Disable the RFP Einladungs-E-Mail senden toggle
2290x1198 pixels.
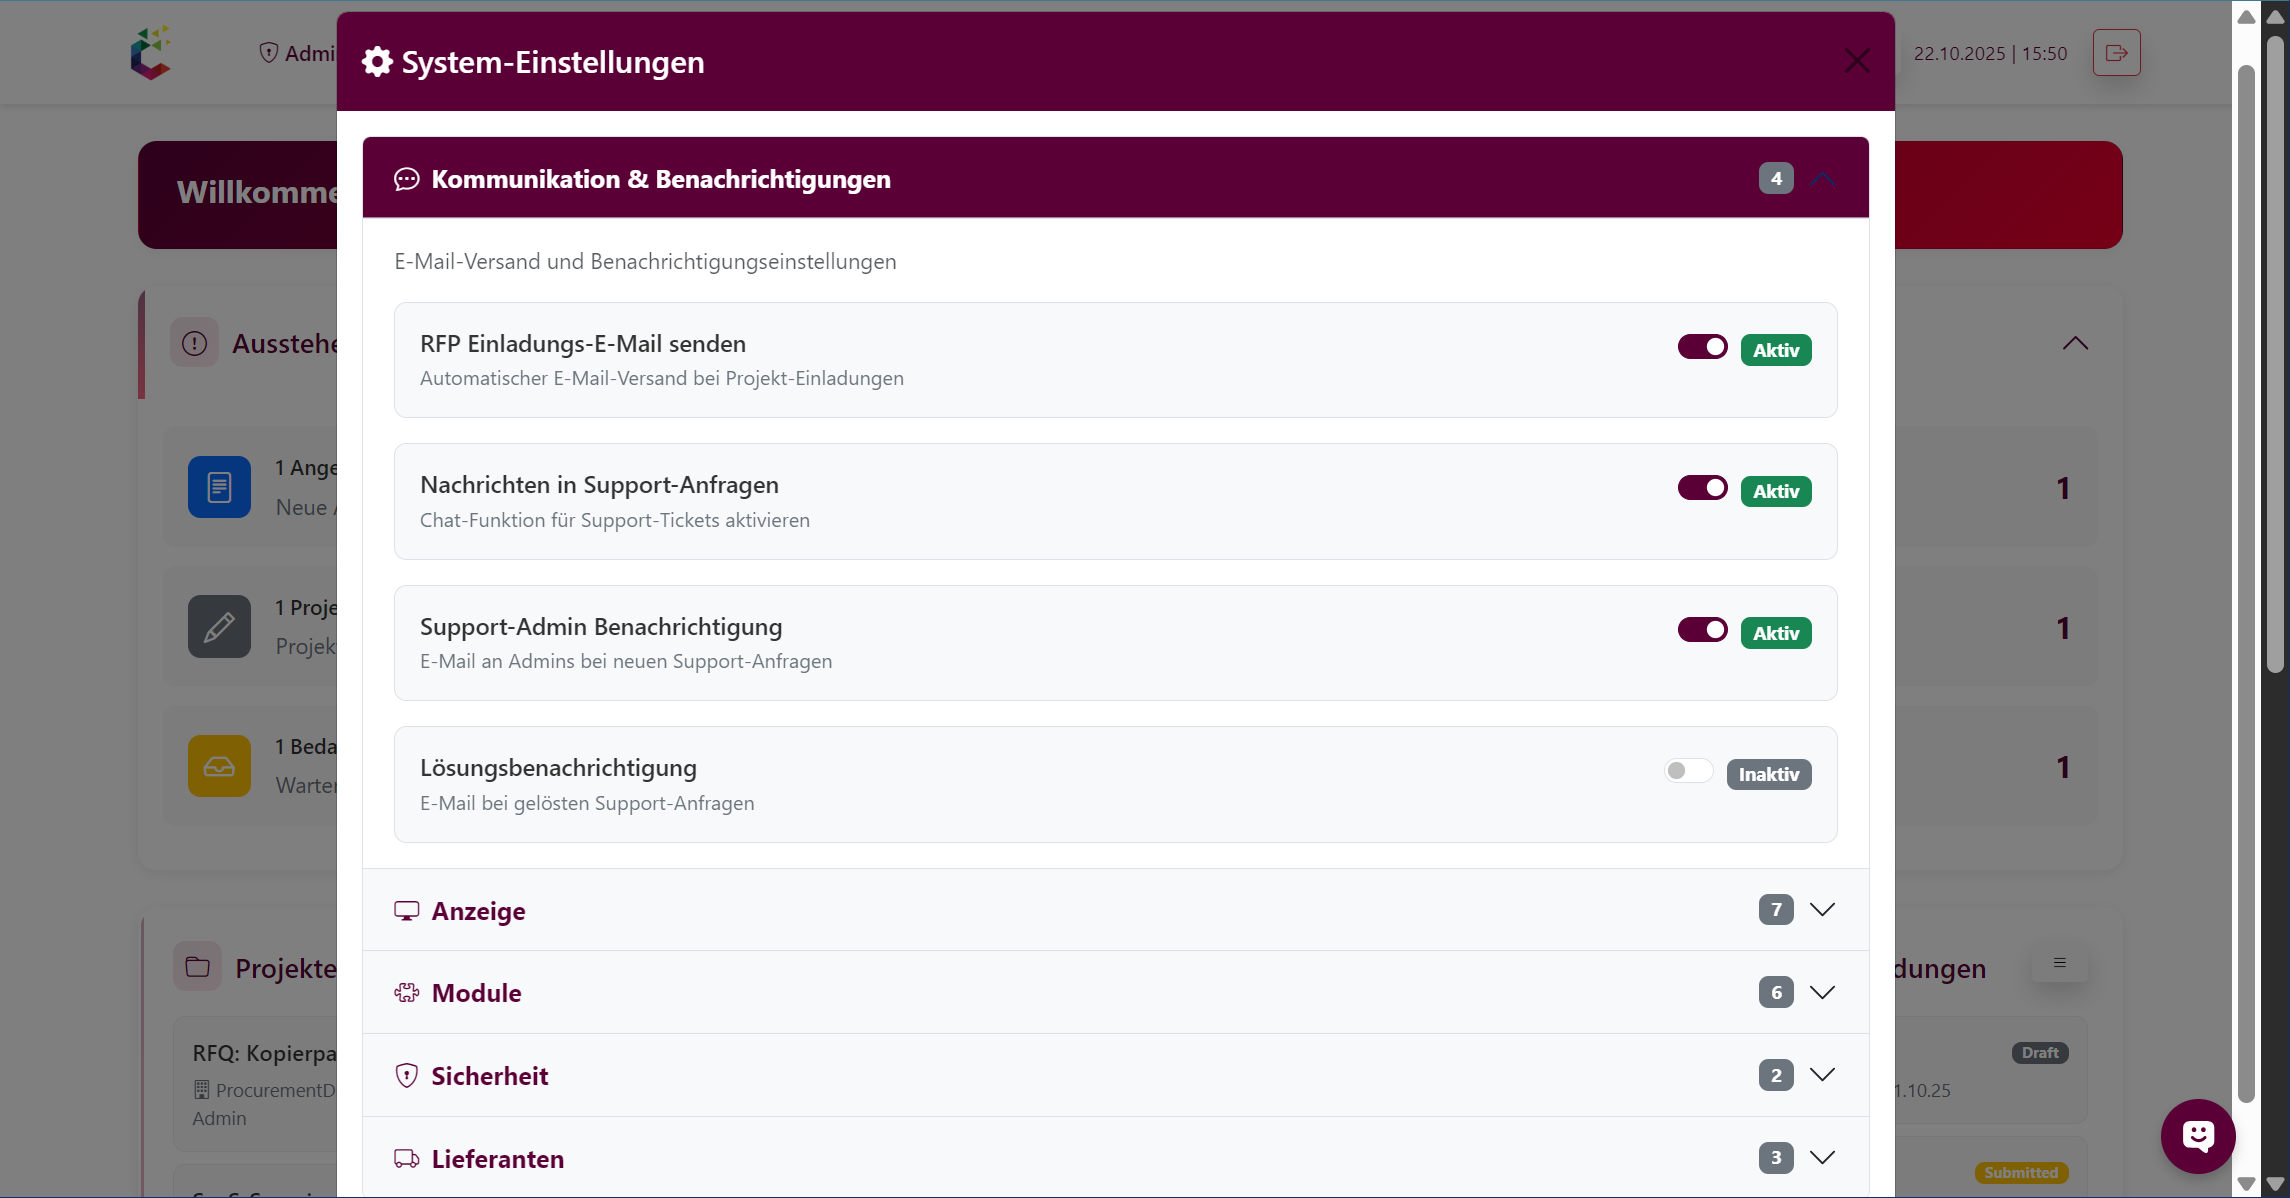1702,347
